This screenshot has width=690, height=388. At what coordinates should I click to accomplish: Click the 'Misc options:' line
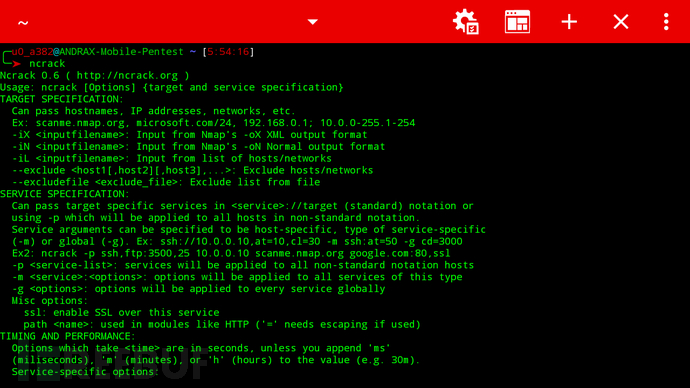[x=50, y=301]
